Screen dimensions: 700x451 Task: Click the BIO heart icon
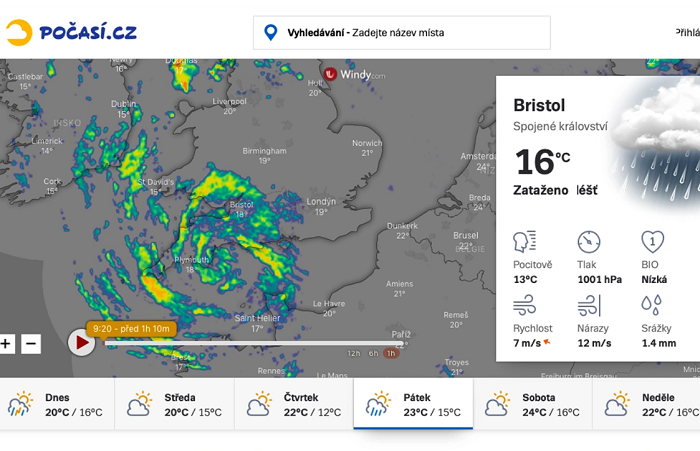click(x=652, y=242)
